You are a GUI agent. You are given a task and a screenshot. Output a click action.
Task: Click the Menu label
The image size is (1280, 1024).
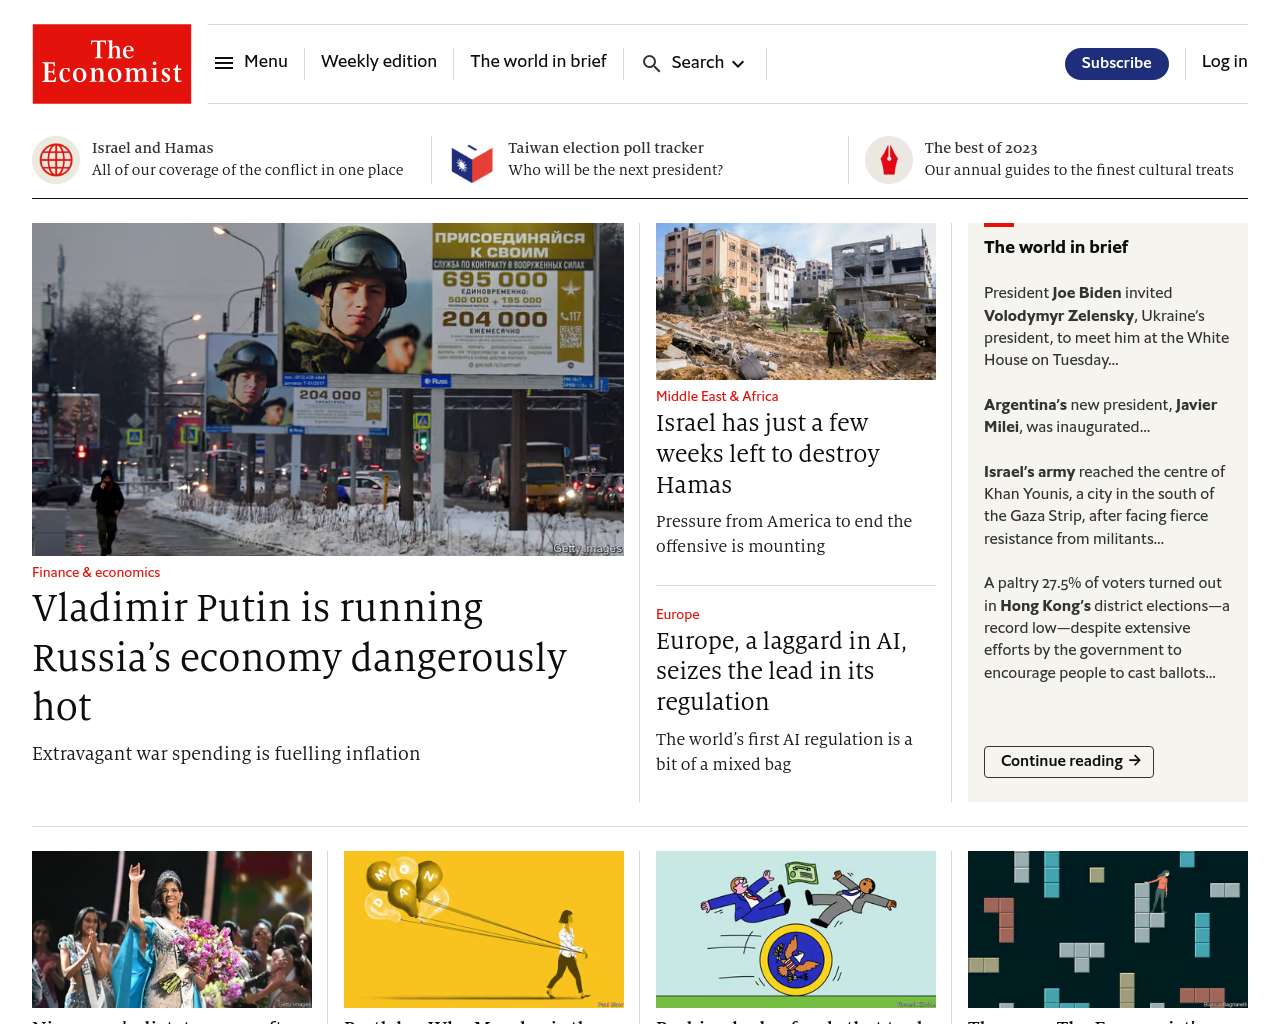pyautogui.click(x=266, y=62)
